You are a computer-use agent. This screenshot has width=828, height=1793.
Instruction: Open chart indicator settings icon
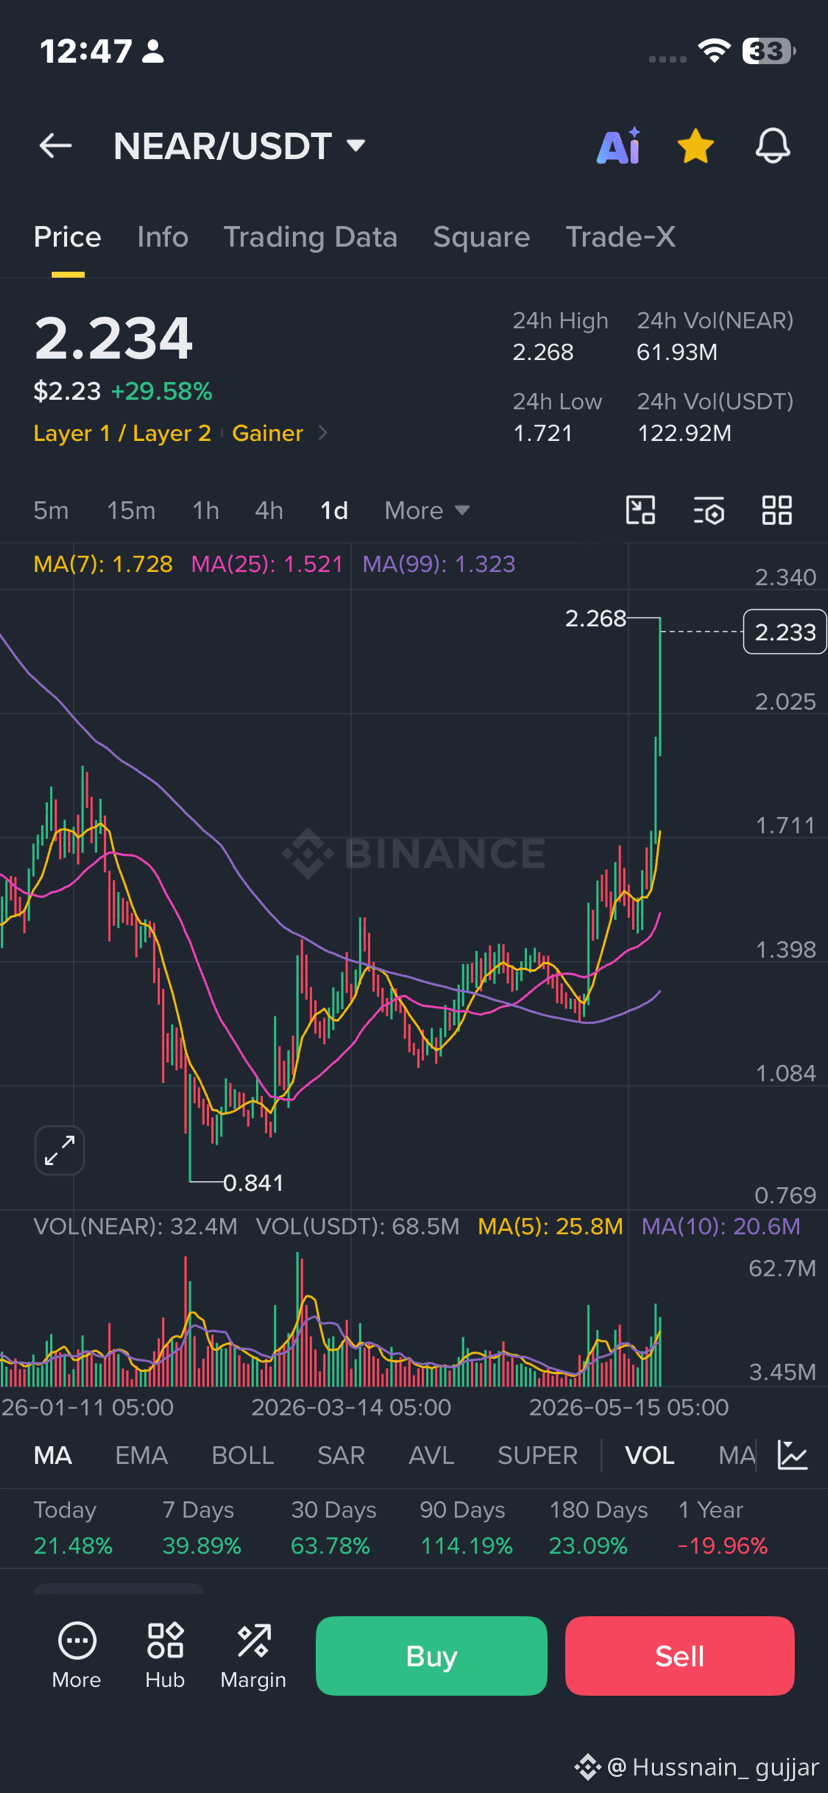[709, 510]
